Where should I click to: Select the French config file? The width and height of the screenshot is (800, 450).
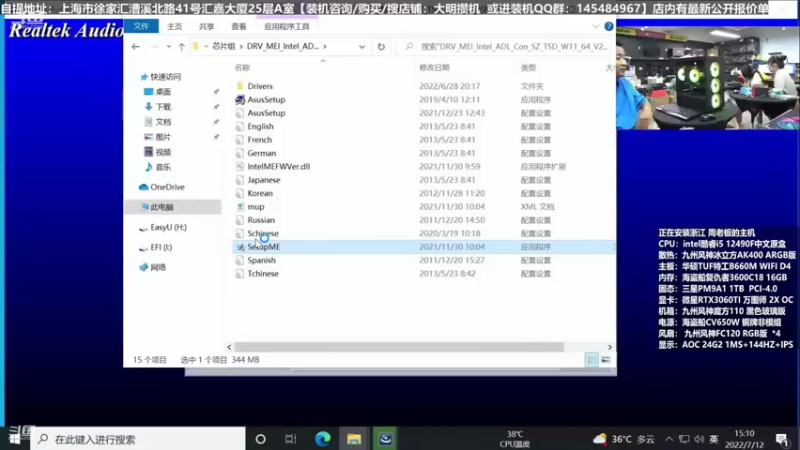click(x=259, y=139)
